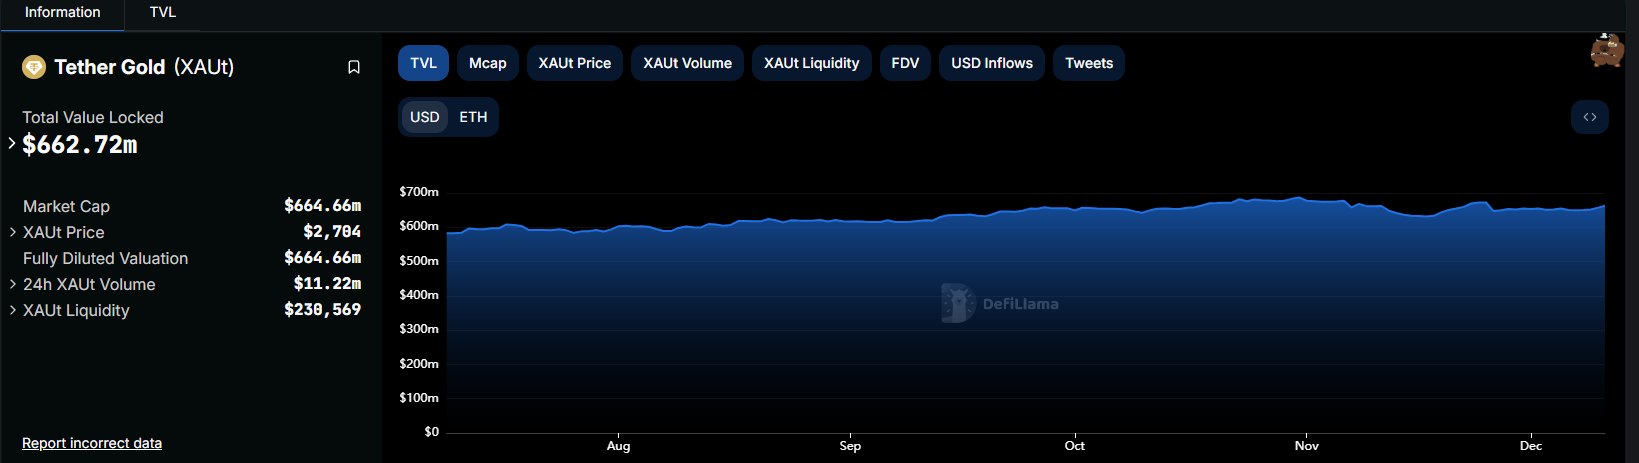Click the $11.22m volume value
The width and height of the screenshot is (1639, 463).
pyautogui.click(x=327, y=284)
